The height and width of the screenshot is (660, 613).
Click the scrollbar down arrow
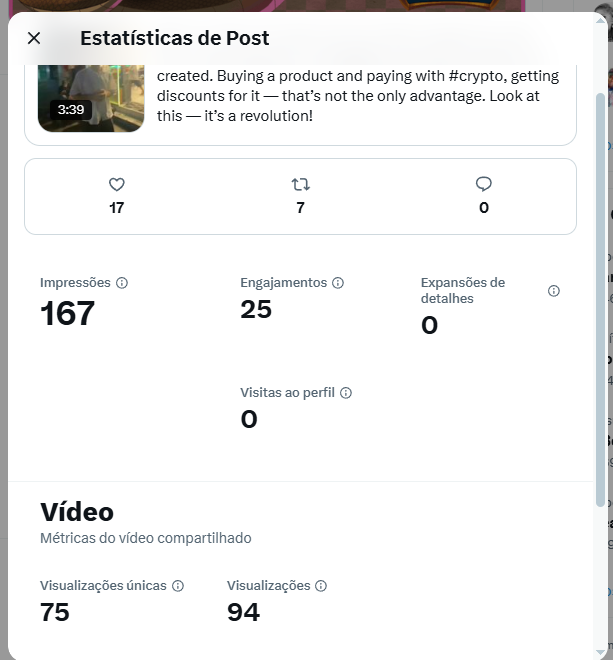(600, 653)
